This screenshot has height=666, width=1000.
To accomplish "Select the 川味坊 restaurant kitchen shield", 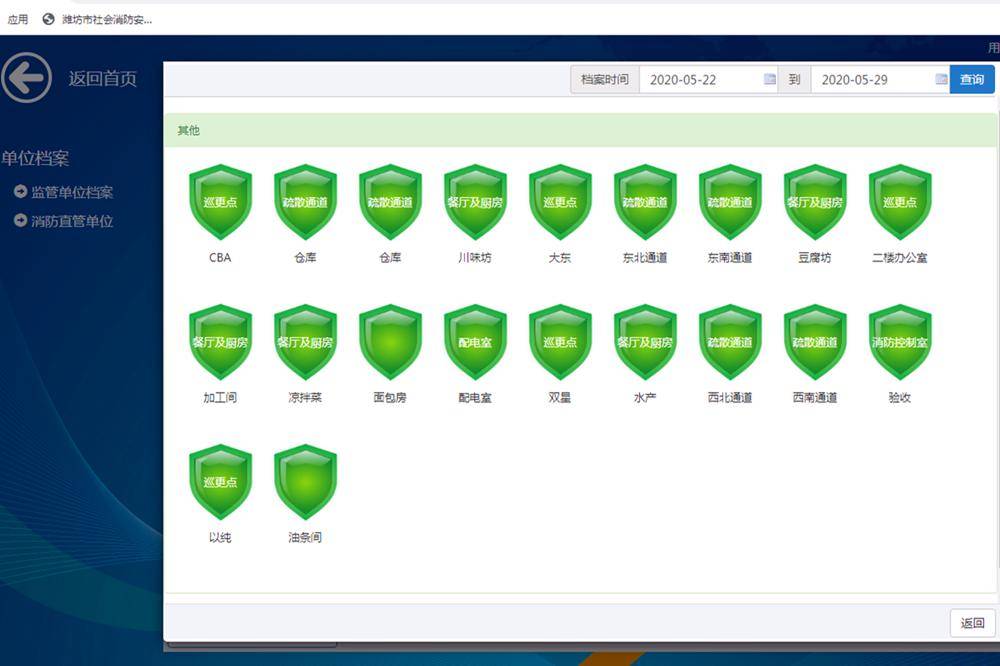I will click(x=475, y=202).
